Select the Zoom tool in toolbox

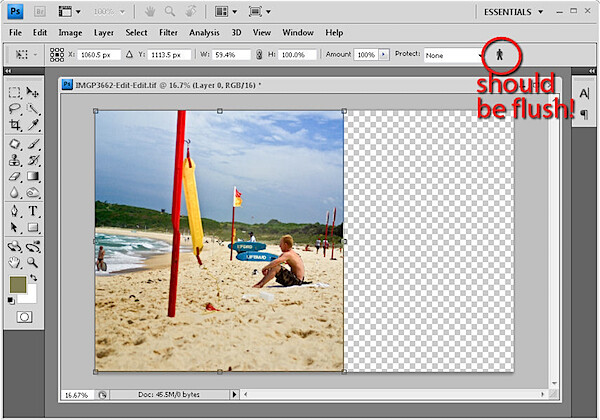coord(33,263)
